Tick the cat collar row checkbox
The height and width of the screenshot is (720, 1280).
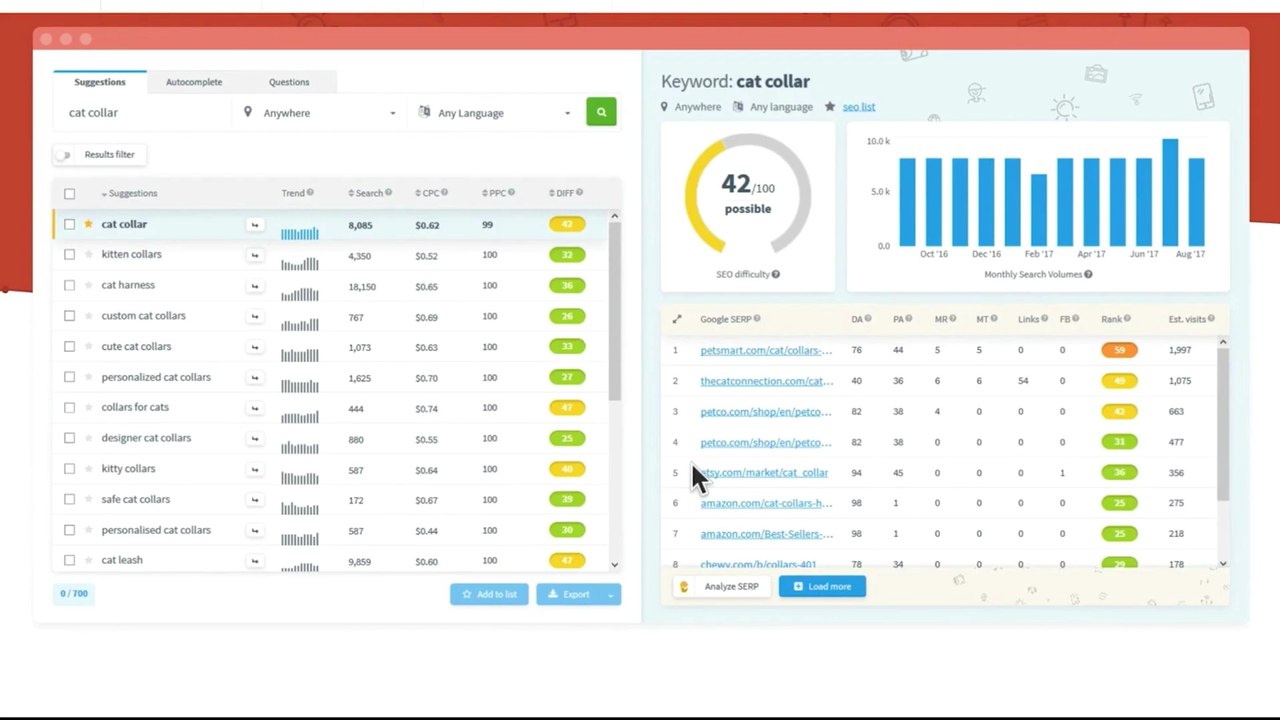(69, 225)
